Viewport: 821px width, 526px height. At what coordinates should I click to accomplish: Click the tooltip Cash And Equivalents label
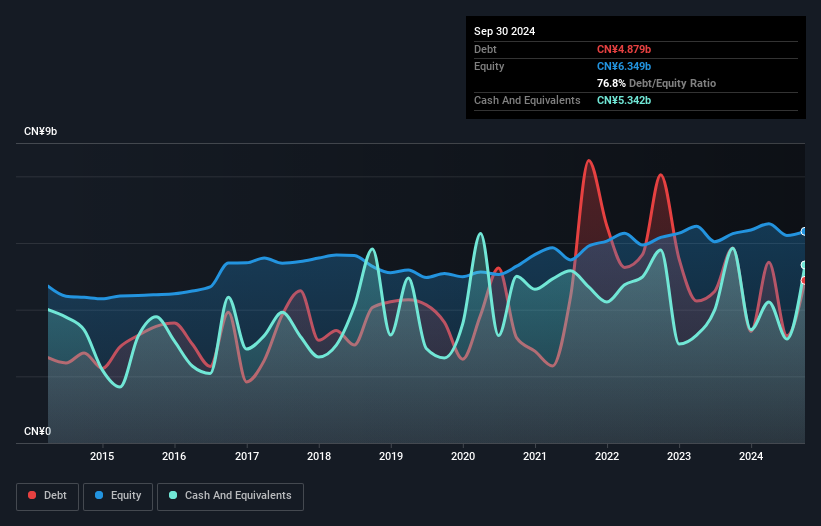tap(527, 100)
